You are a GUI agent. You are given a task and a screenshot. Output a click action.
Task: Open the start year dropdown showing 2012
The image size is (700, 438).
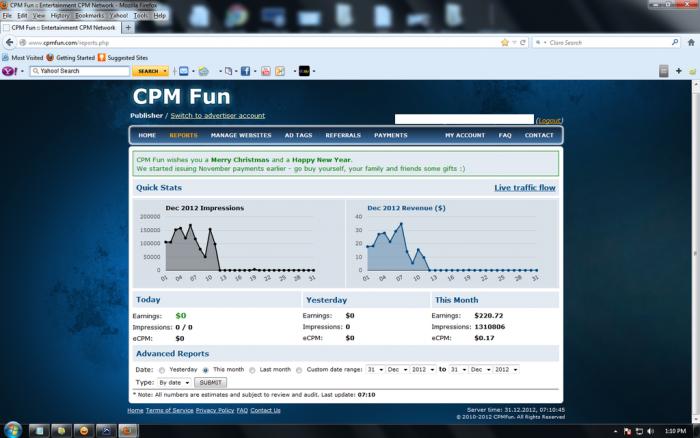pos(423,370)
